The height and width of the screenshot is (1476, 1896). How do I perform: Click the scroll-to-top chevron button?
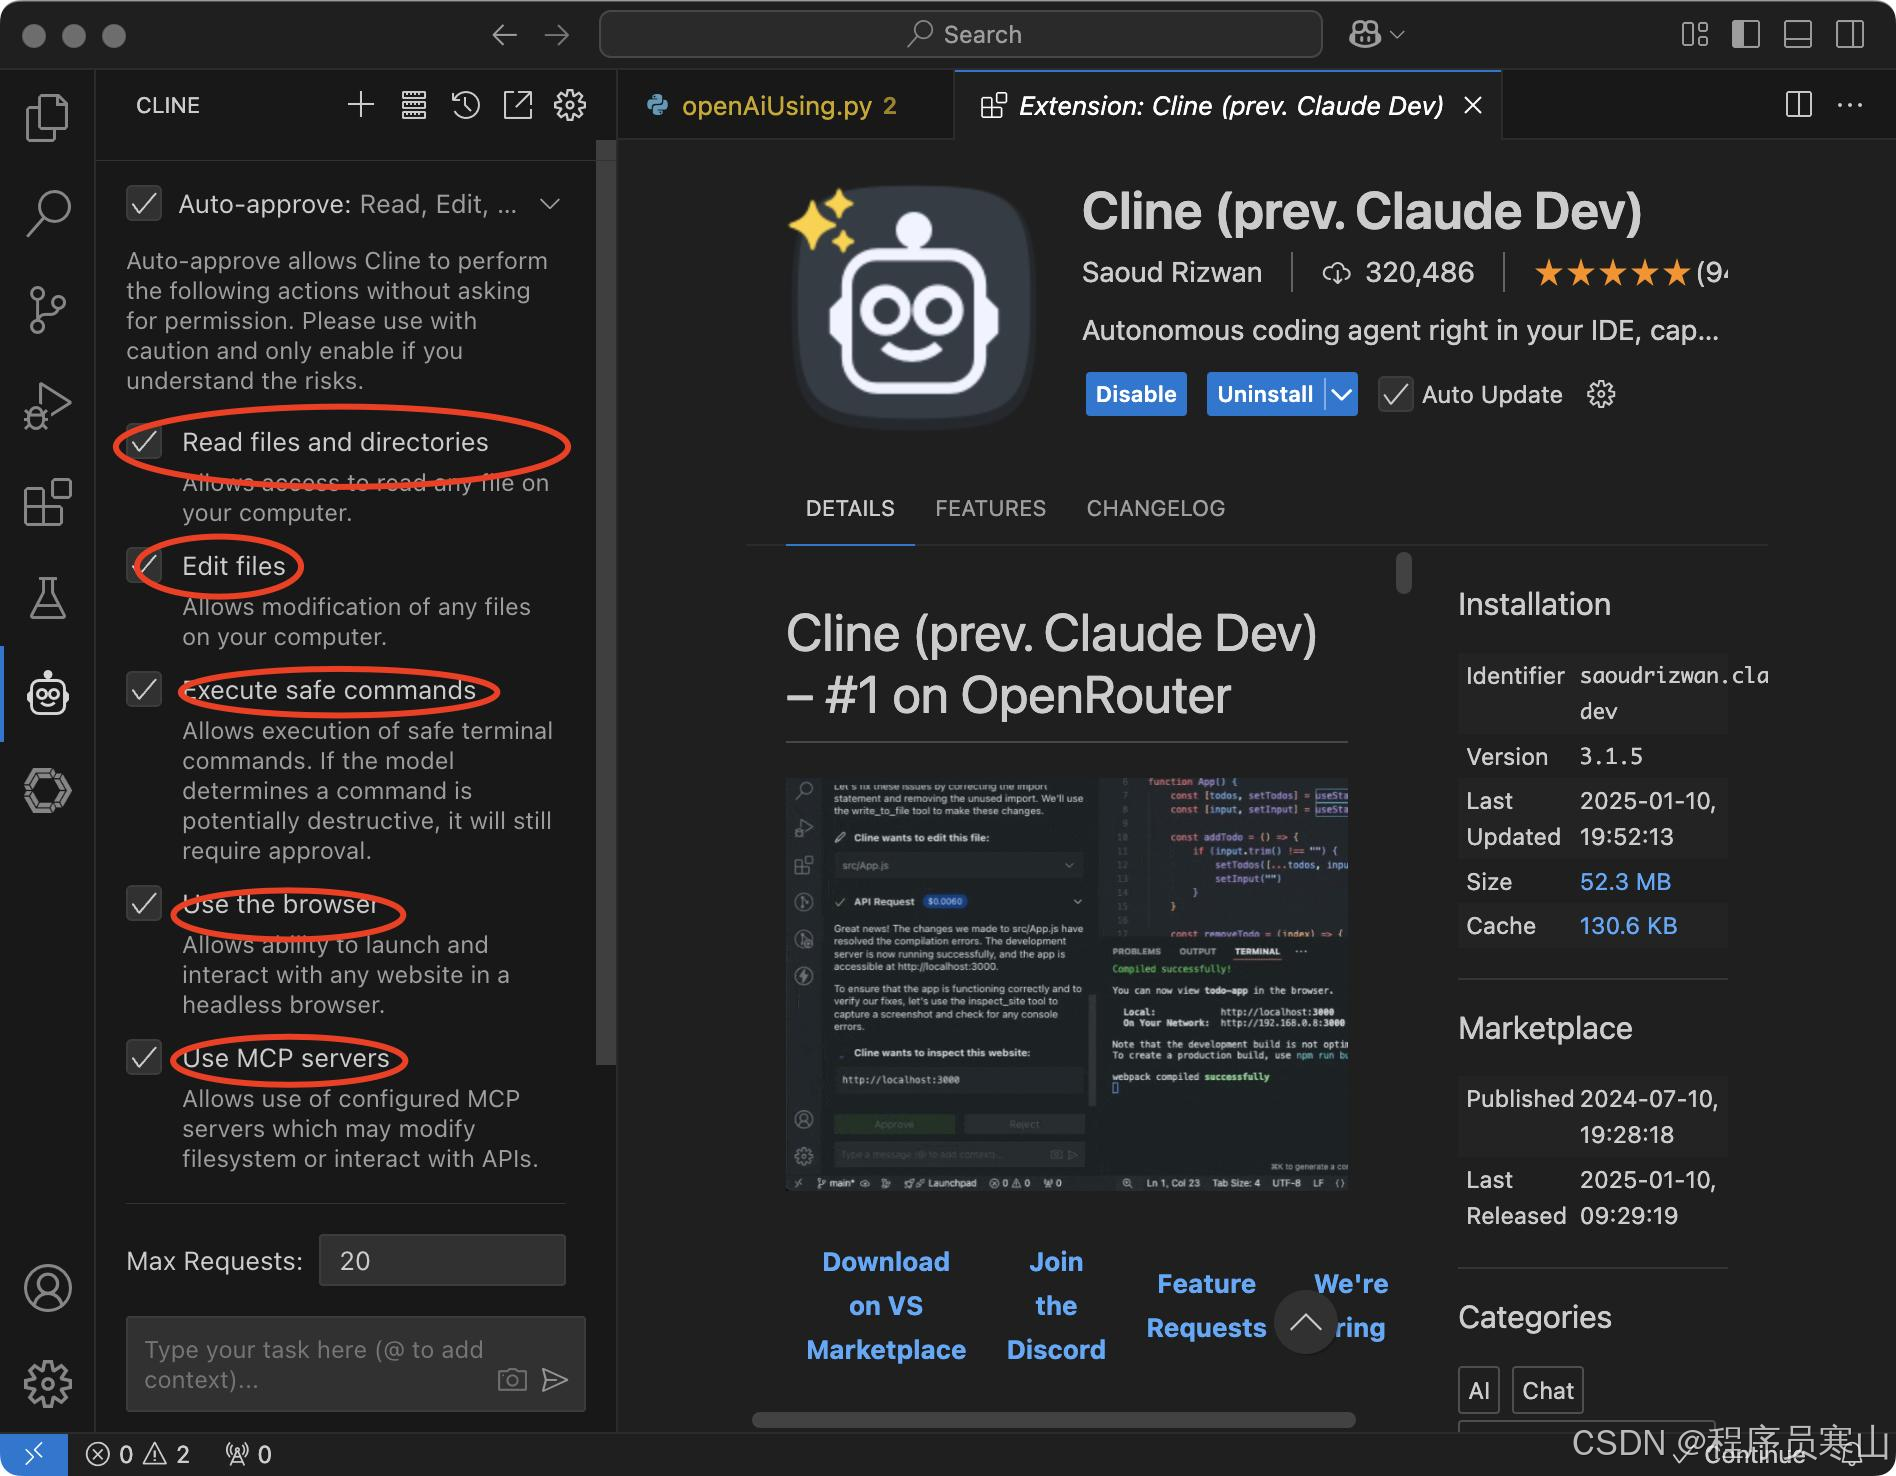[x=1305, y=1322]
